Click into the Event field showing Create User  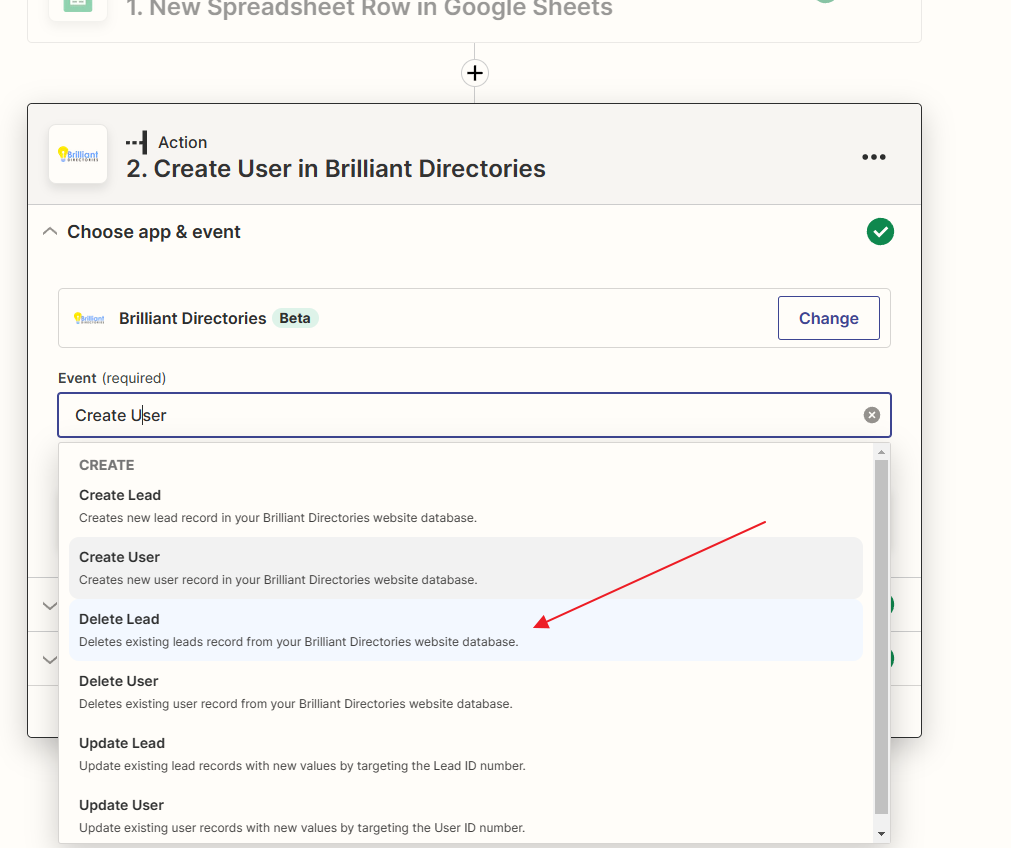475,415
